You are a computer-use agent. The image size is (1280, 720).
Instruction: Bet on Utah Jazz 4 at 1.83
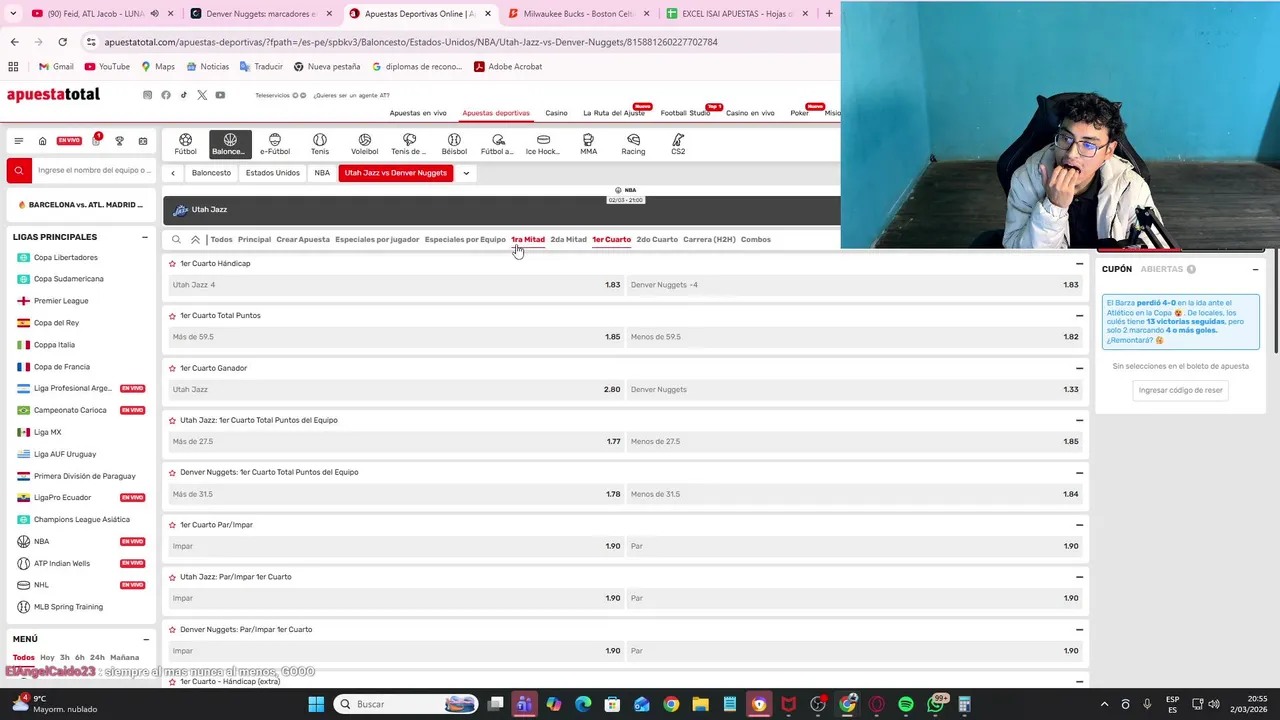pyautogui.click(x=396, y=285)
